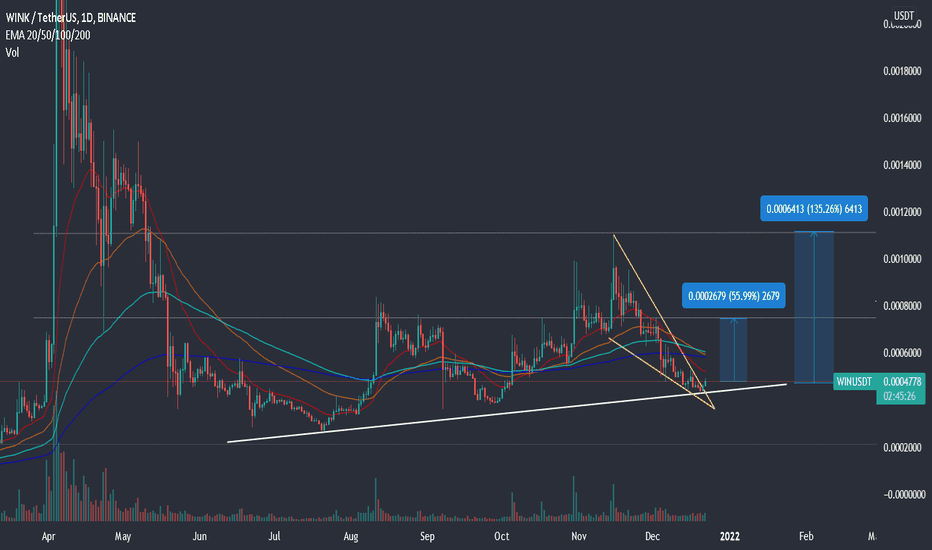Click the 0.0012000 price axis label

902,212
